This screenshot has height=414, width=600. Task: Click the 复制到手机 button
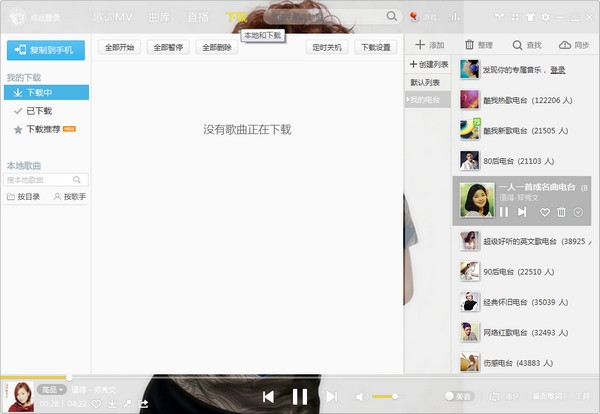click(46, 50)
